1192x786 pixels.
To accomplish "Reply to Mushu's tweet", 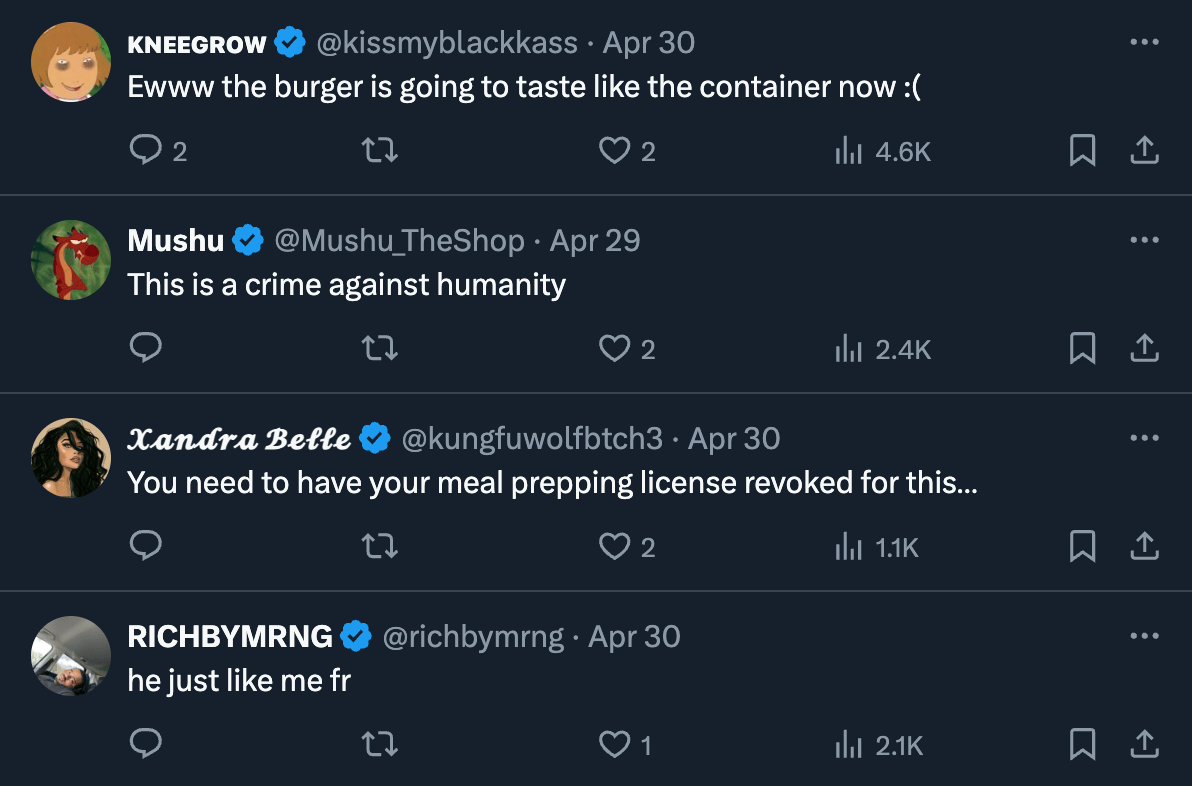I will (x=147, y=349).
